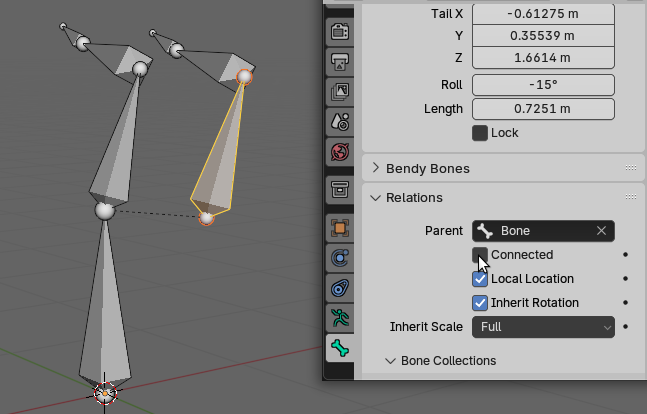The height and width of the screenshot is (414, 647).
Task: Open the Inherit Scale dropdown
Action: (x=543, y=327)
